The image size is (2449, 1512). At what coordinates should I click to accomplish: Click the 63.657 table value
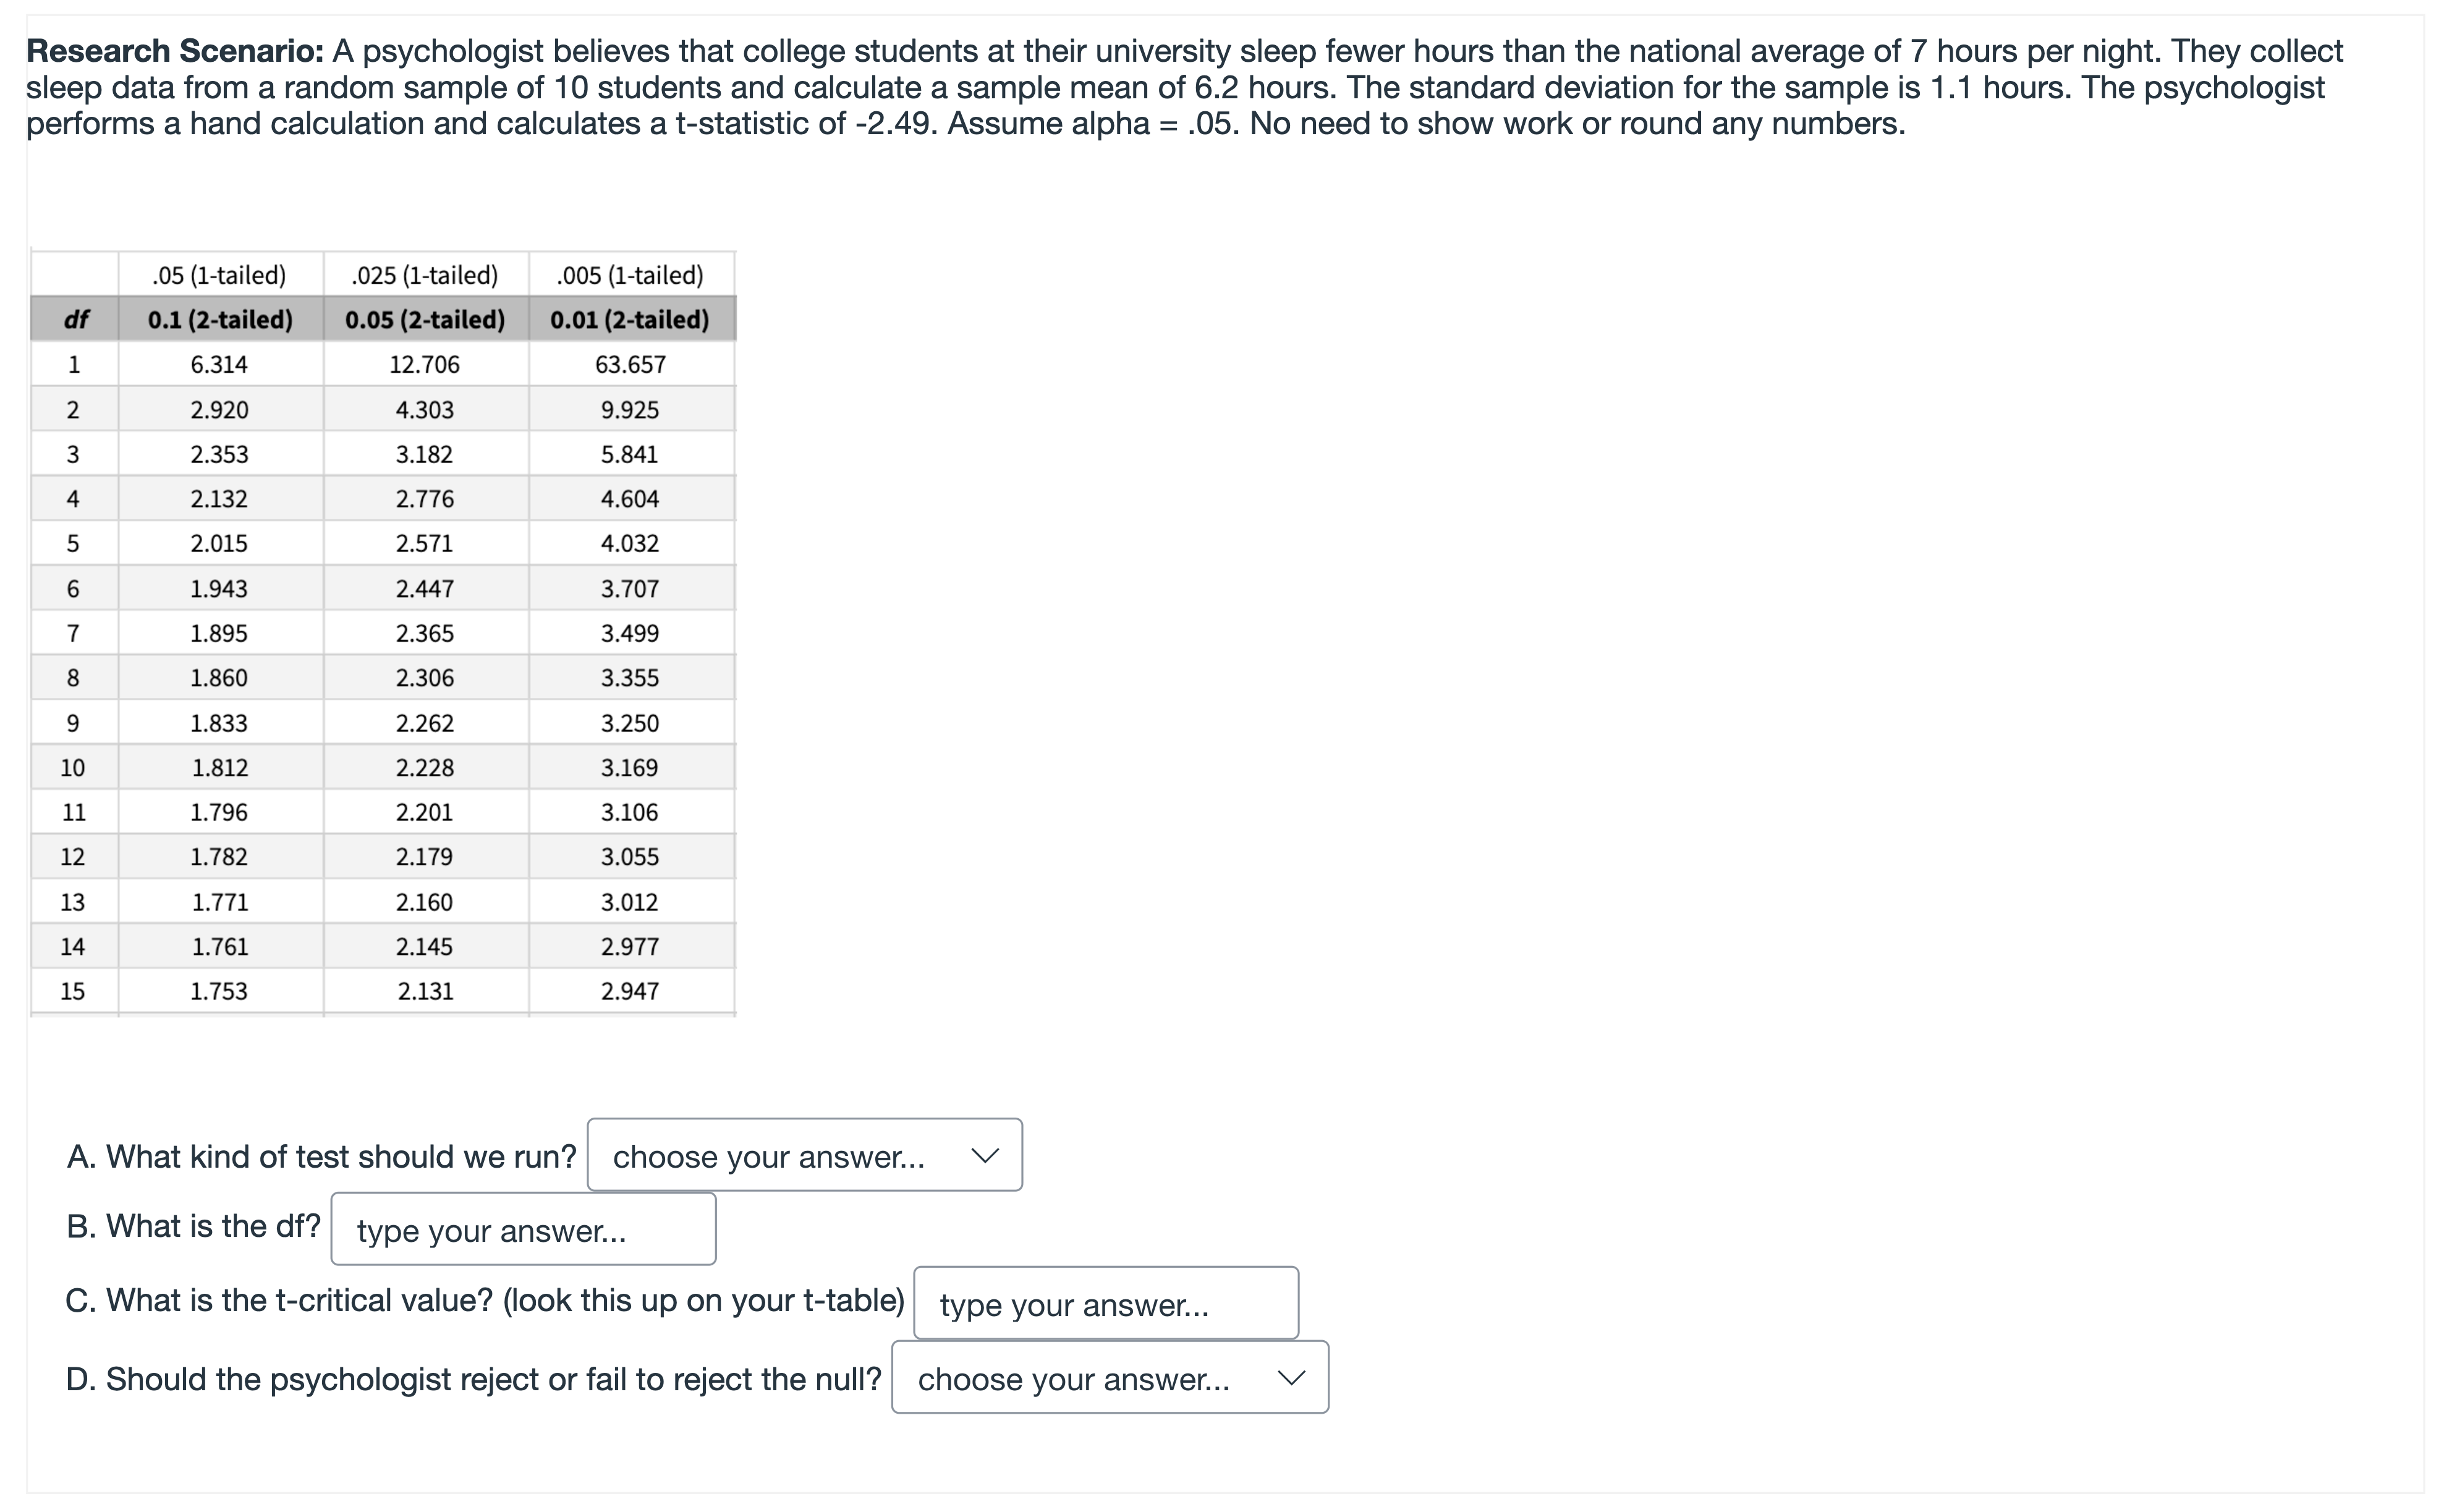click(630, 364)
